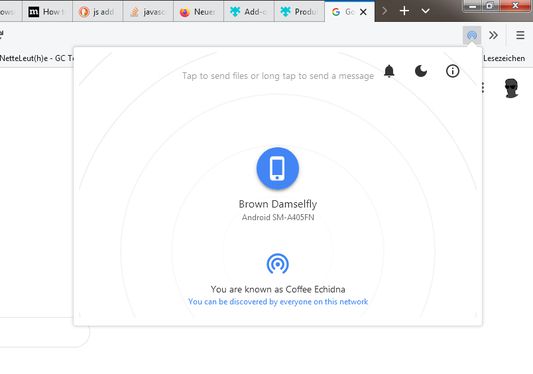Click the 'NetteLeut(h)e - GC T' bookmark

37,58
